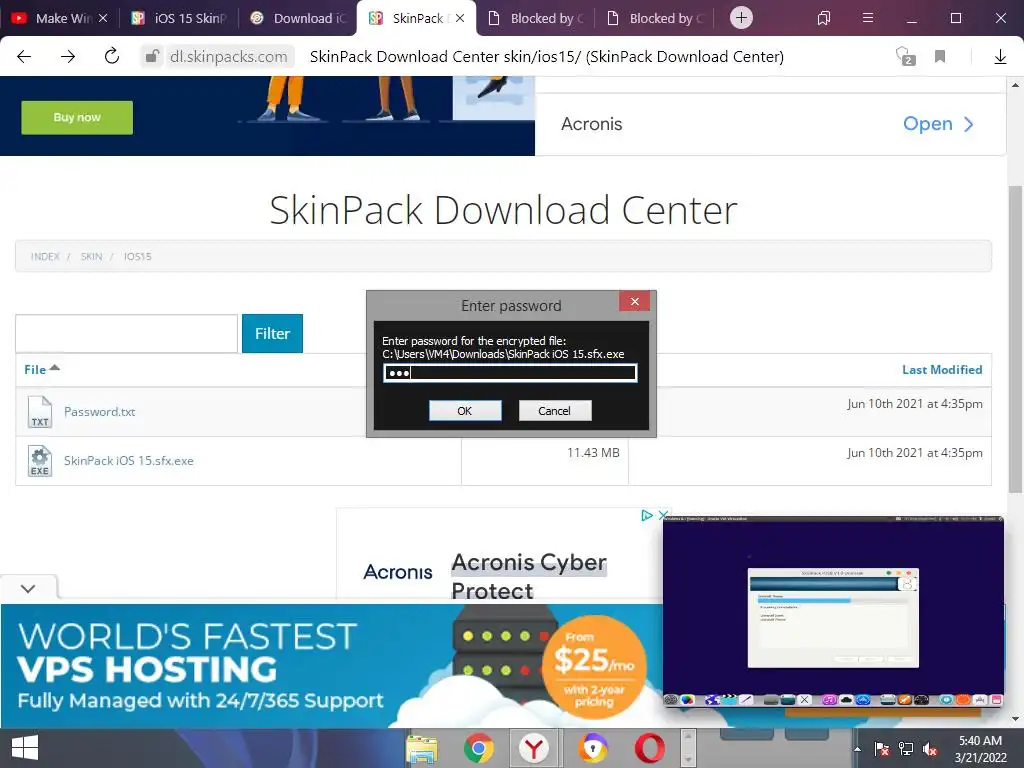This screenshot has width=1024, height=768.
Task: Switch to the first Blocked by tab
Action: tap(536, 18)
